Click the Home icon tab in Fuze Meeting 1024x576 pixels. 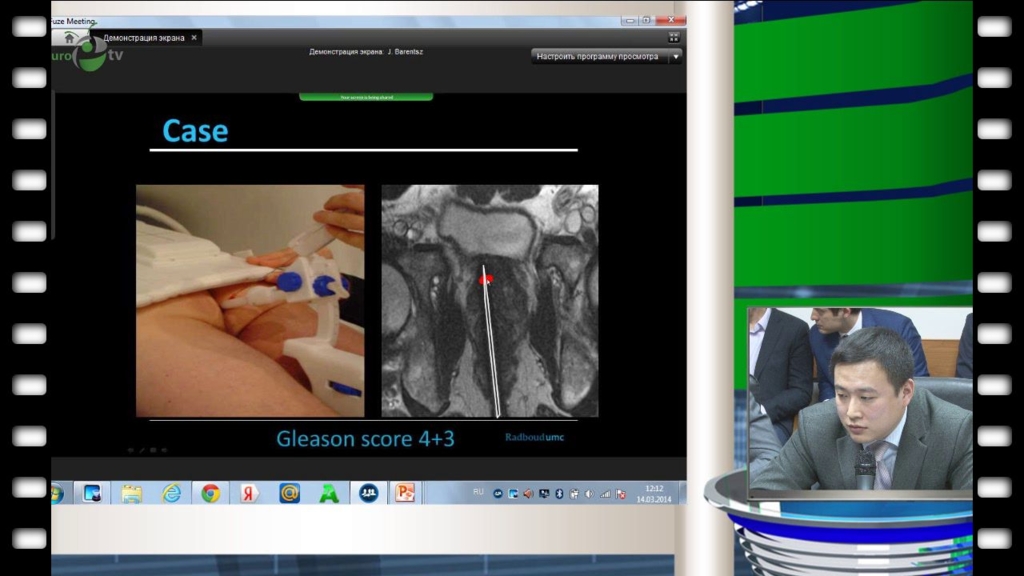point(69,37)
